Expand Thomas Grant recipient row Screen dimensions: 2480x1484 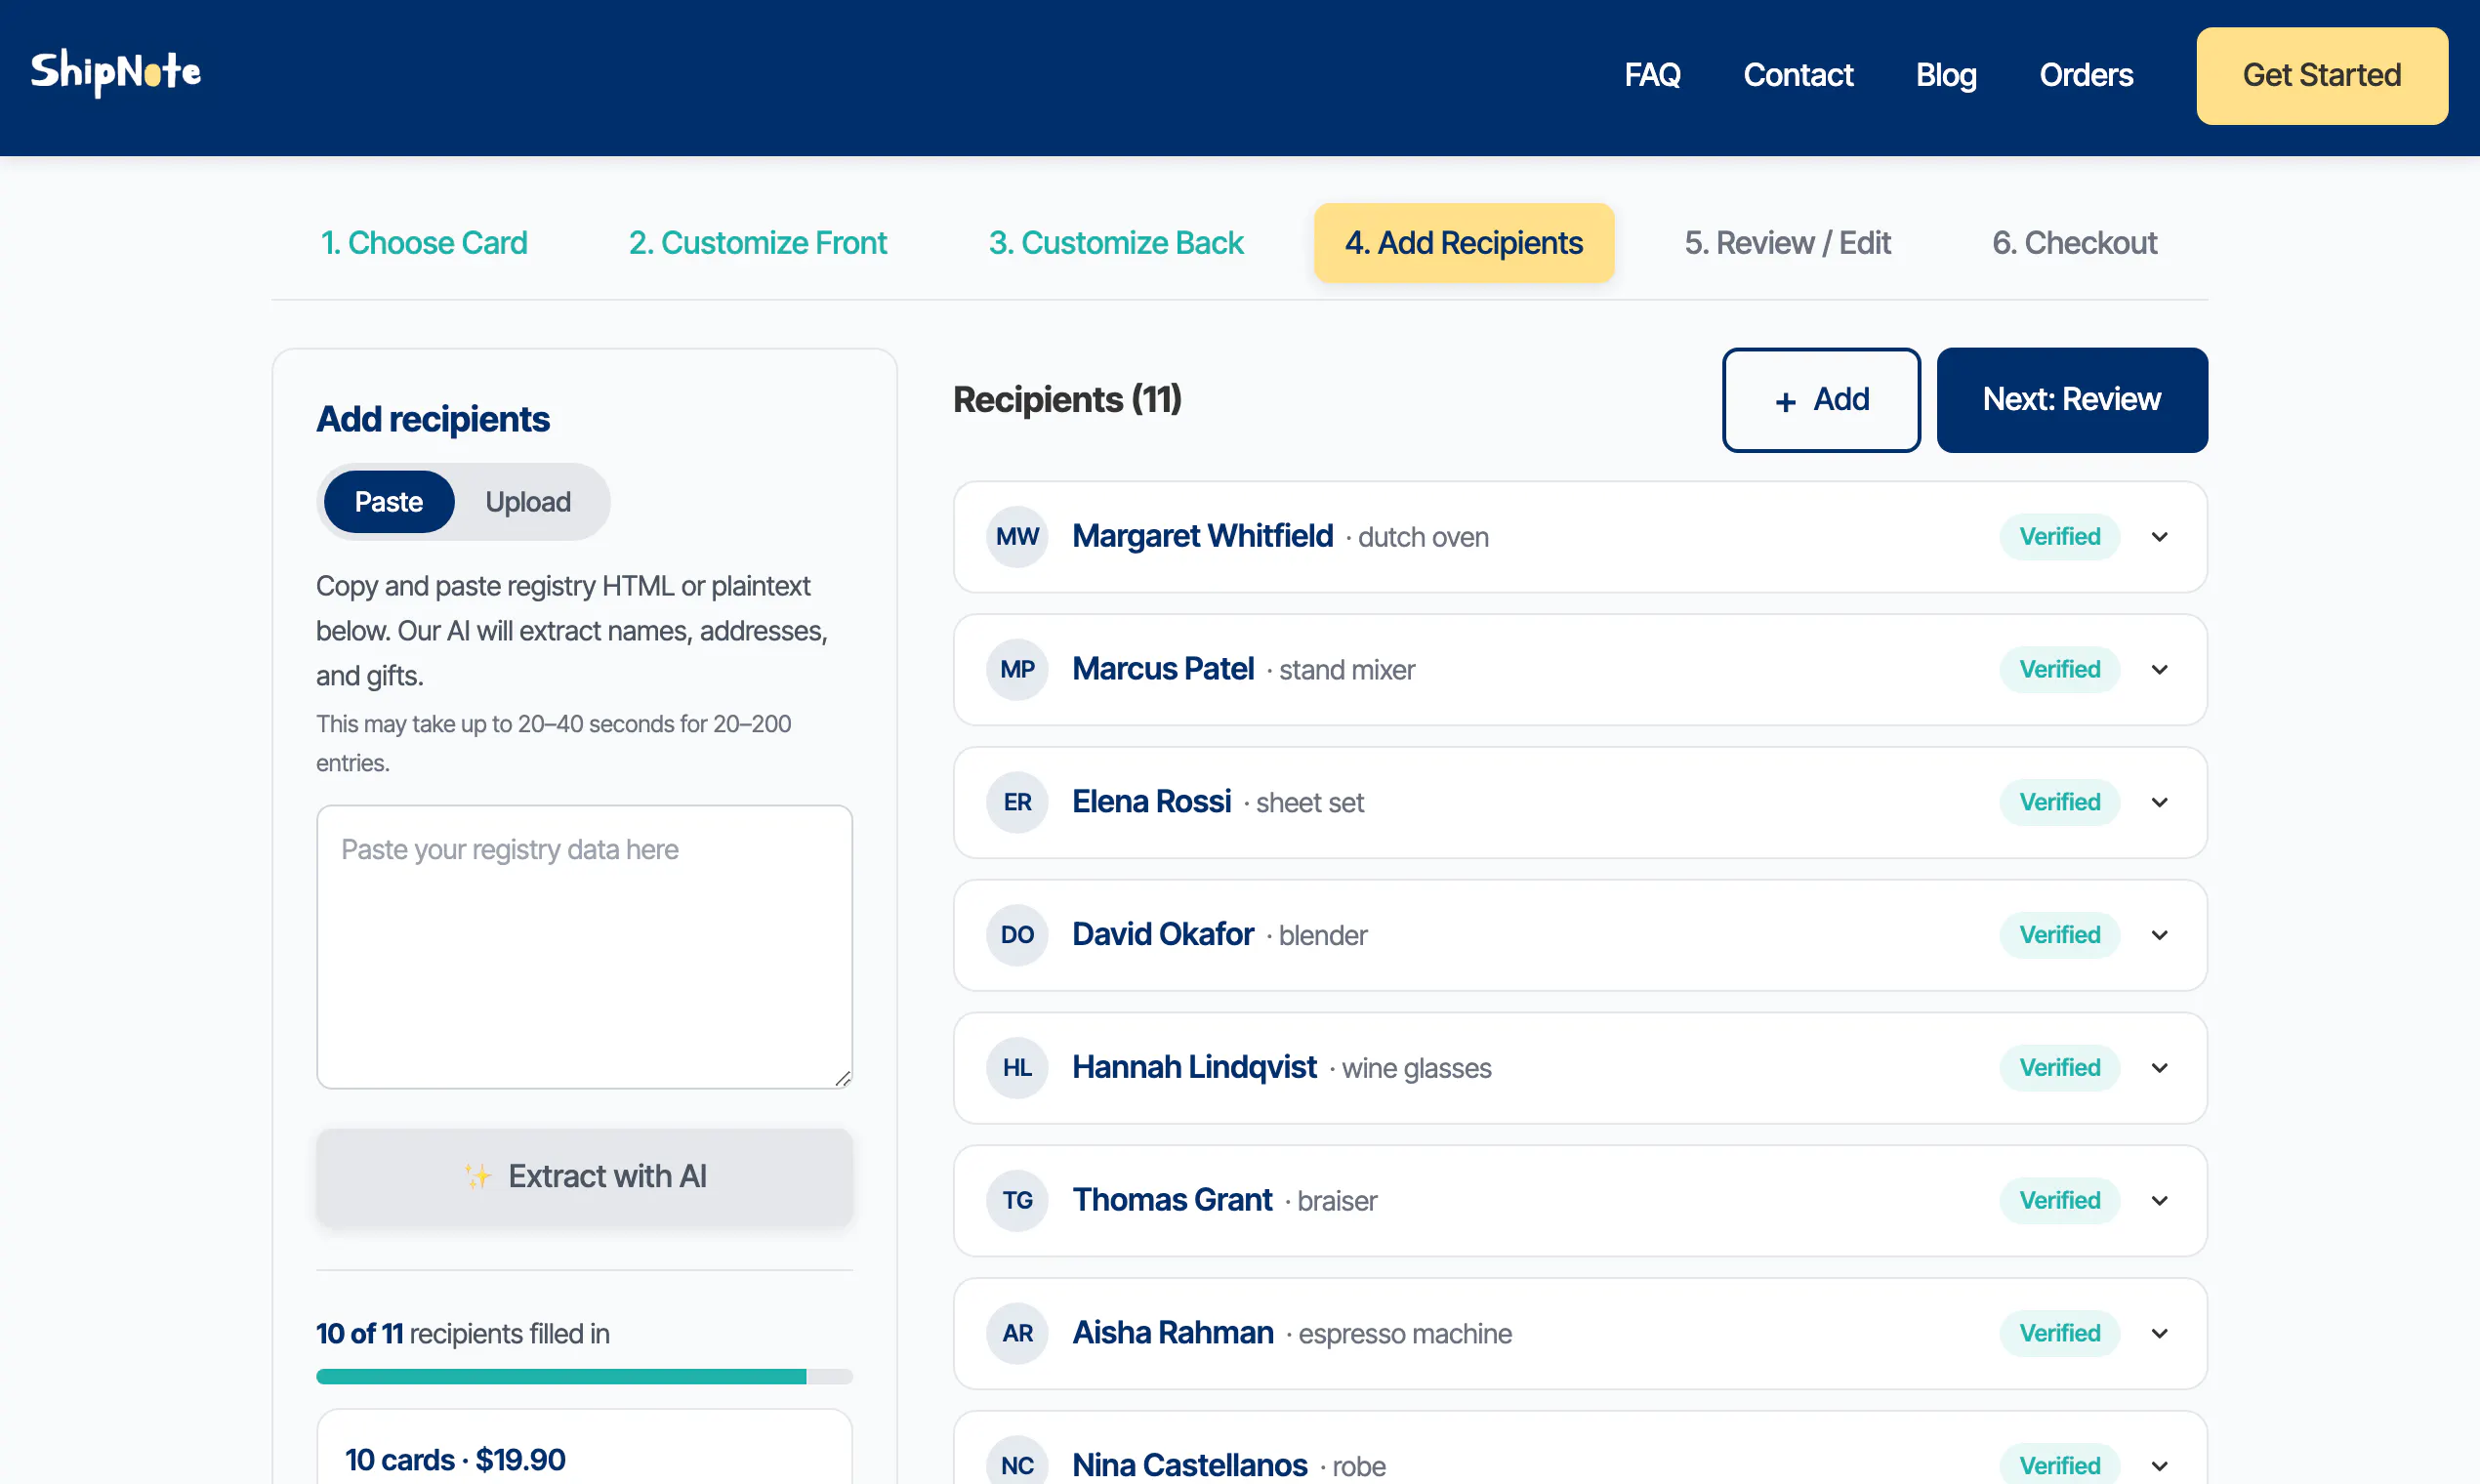coord(2160,1200)
